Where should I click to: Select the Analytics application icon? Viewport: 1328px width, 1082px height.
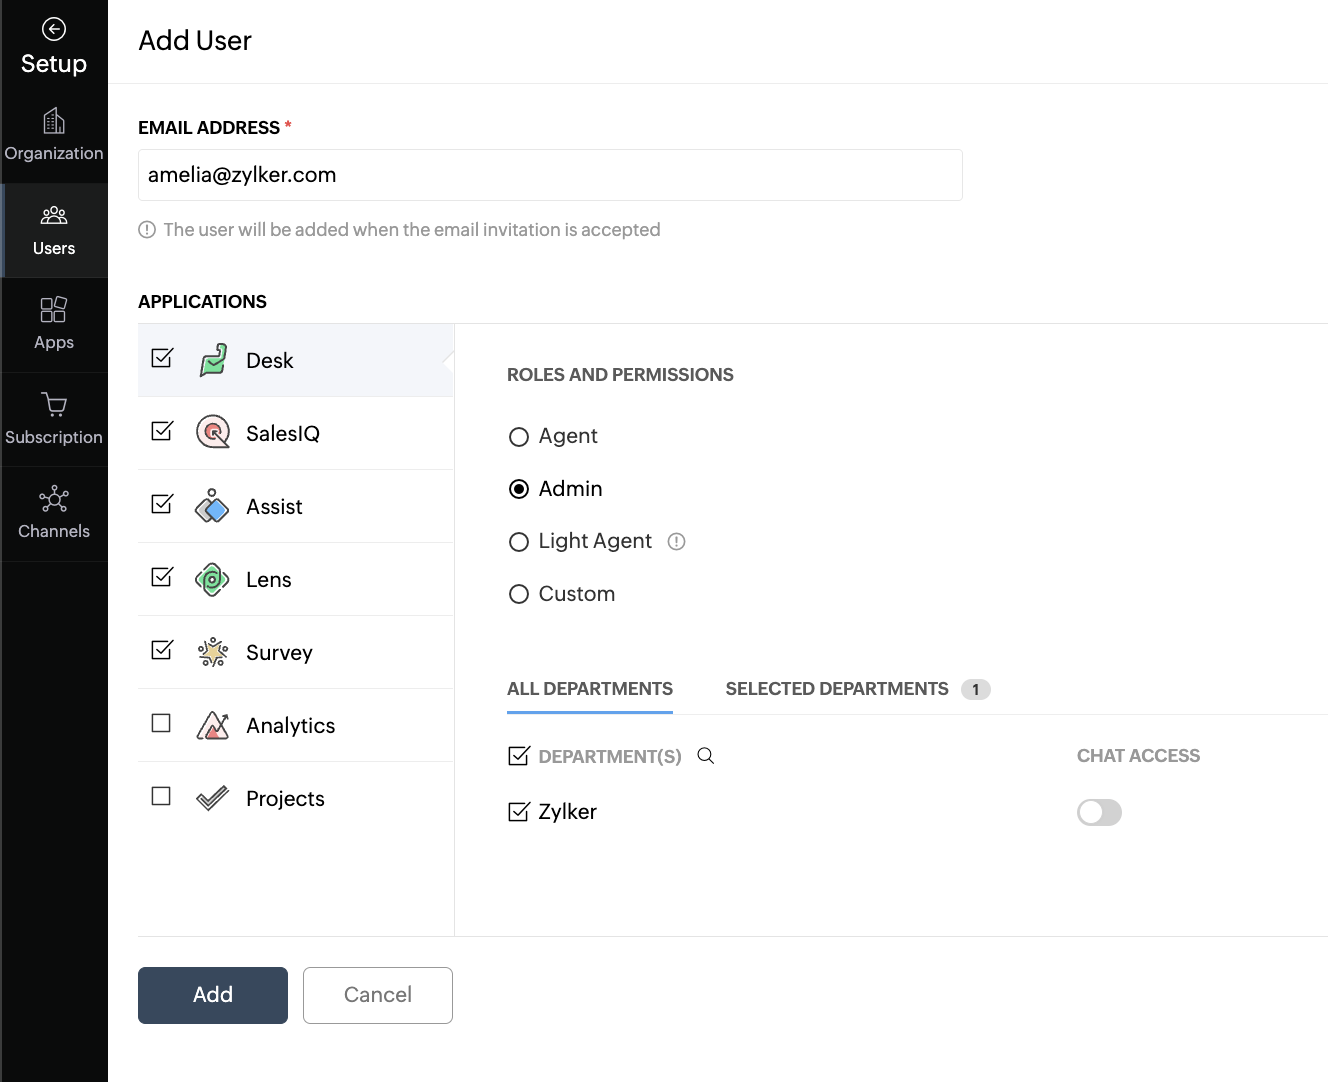[212, 725]
